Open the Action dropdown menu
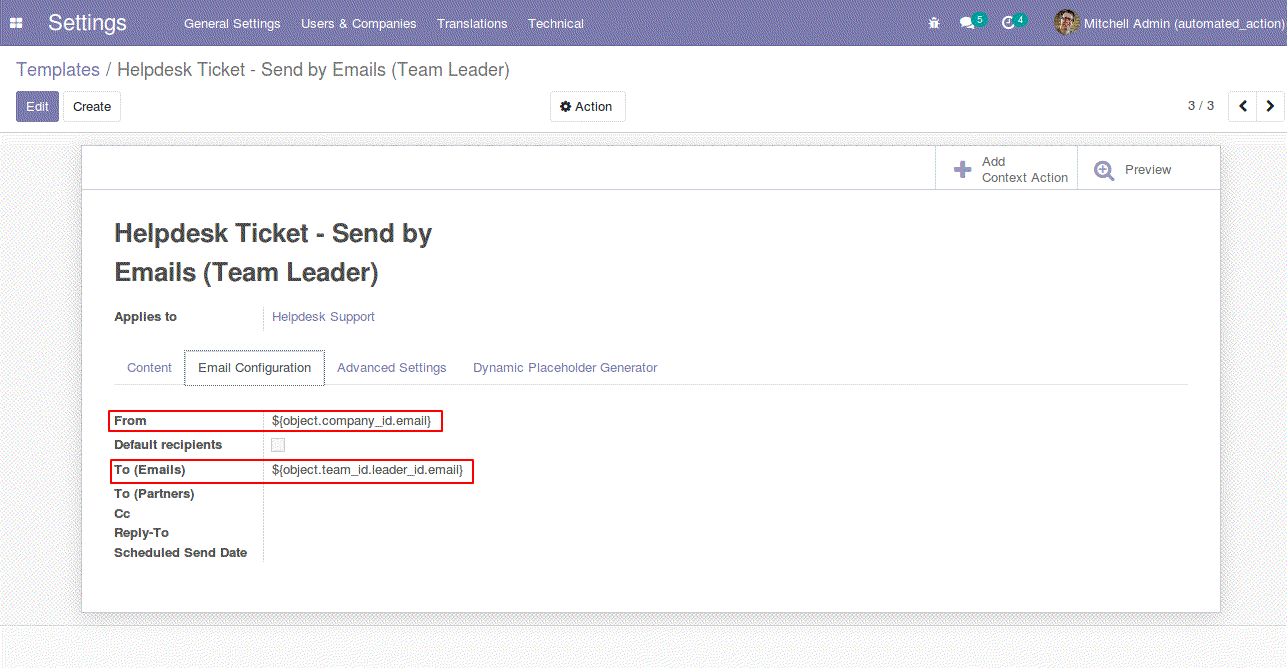The image size is (1287, 668). point(587,107)
